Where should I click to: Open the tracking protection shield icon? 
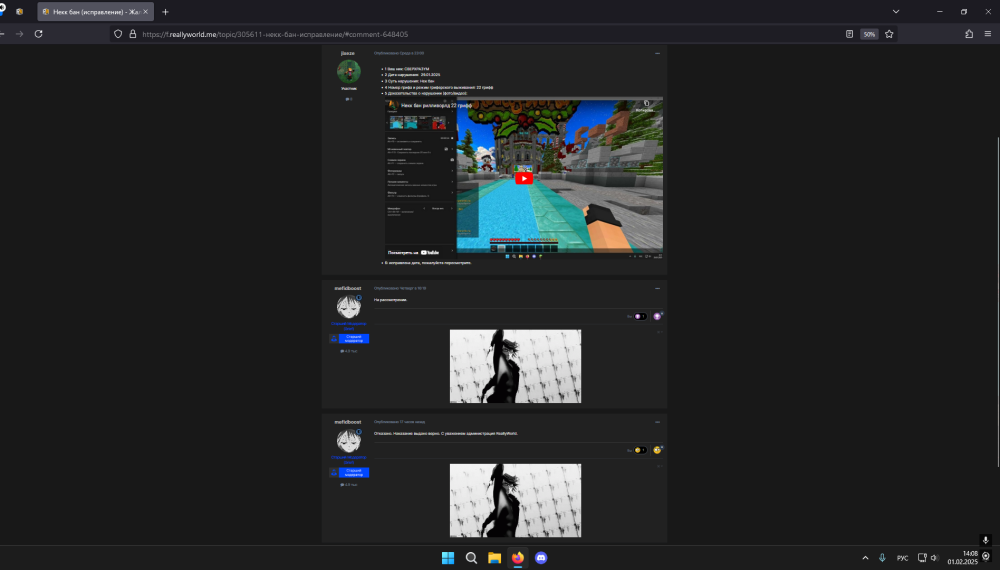click(118, 34)
